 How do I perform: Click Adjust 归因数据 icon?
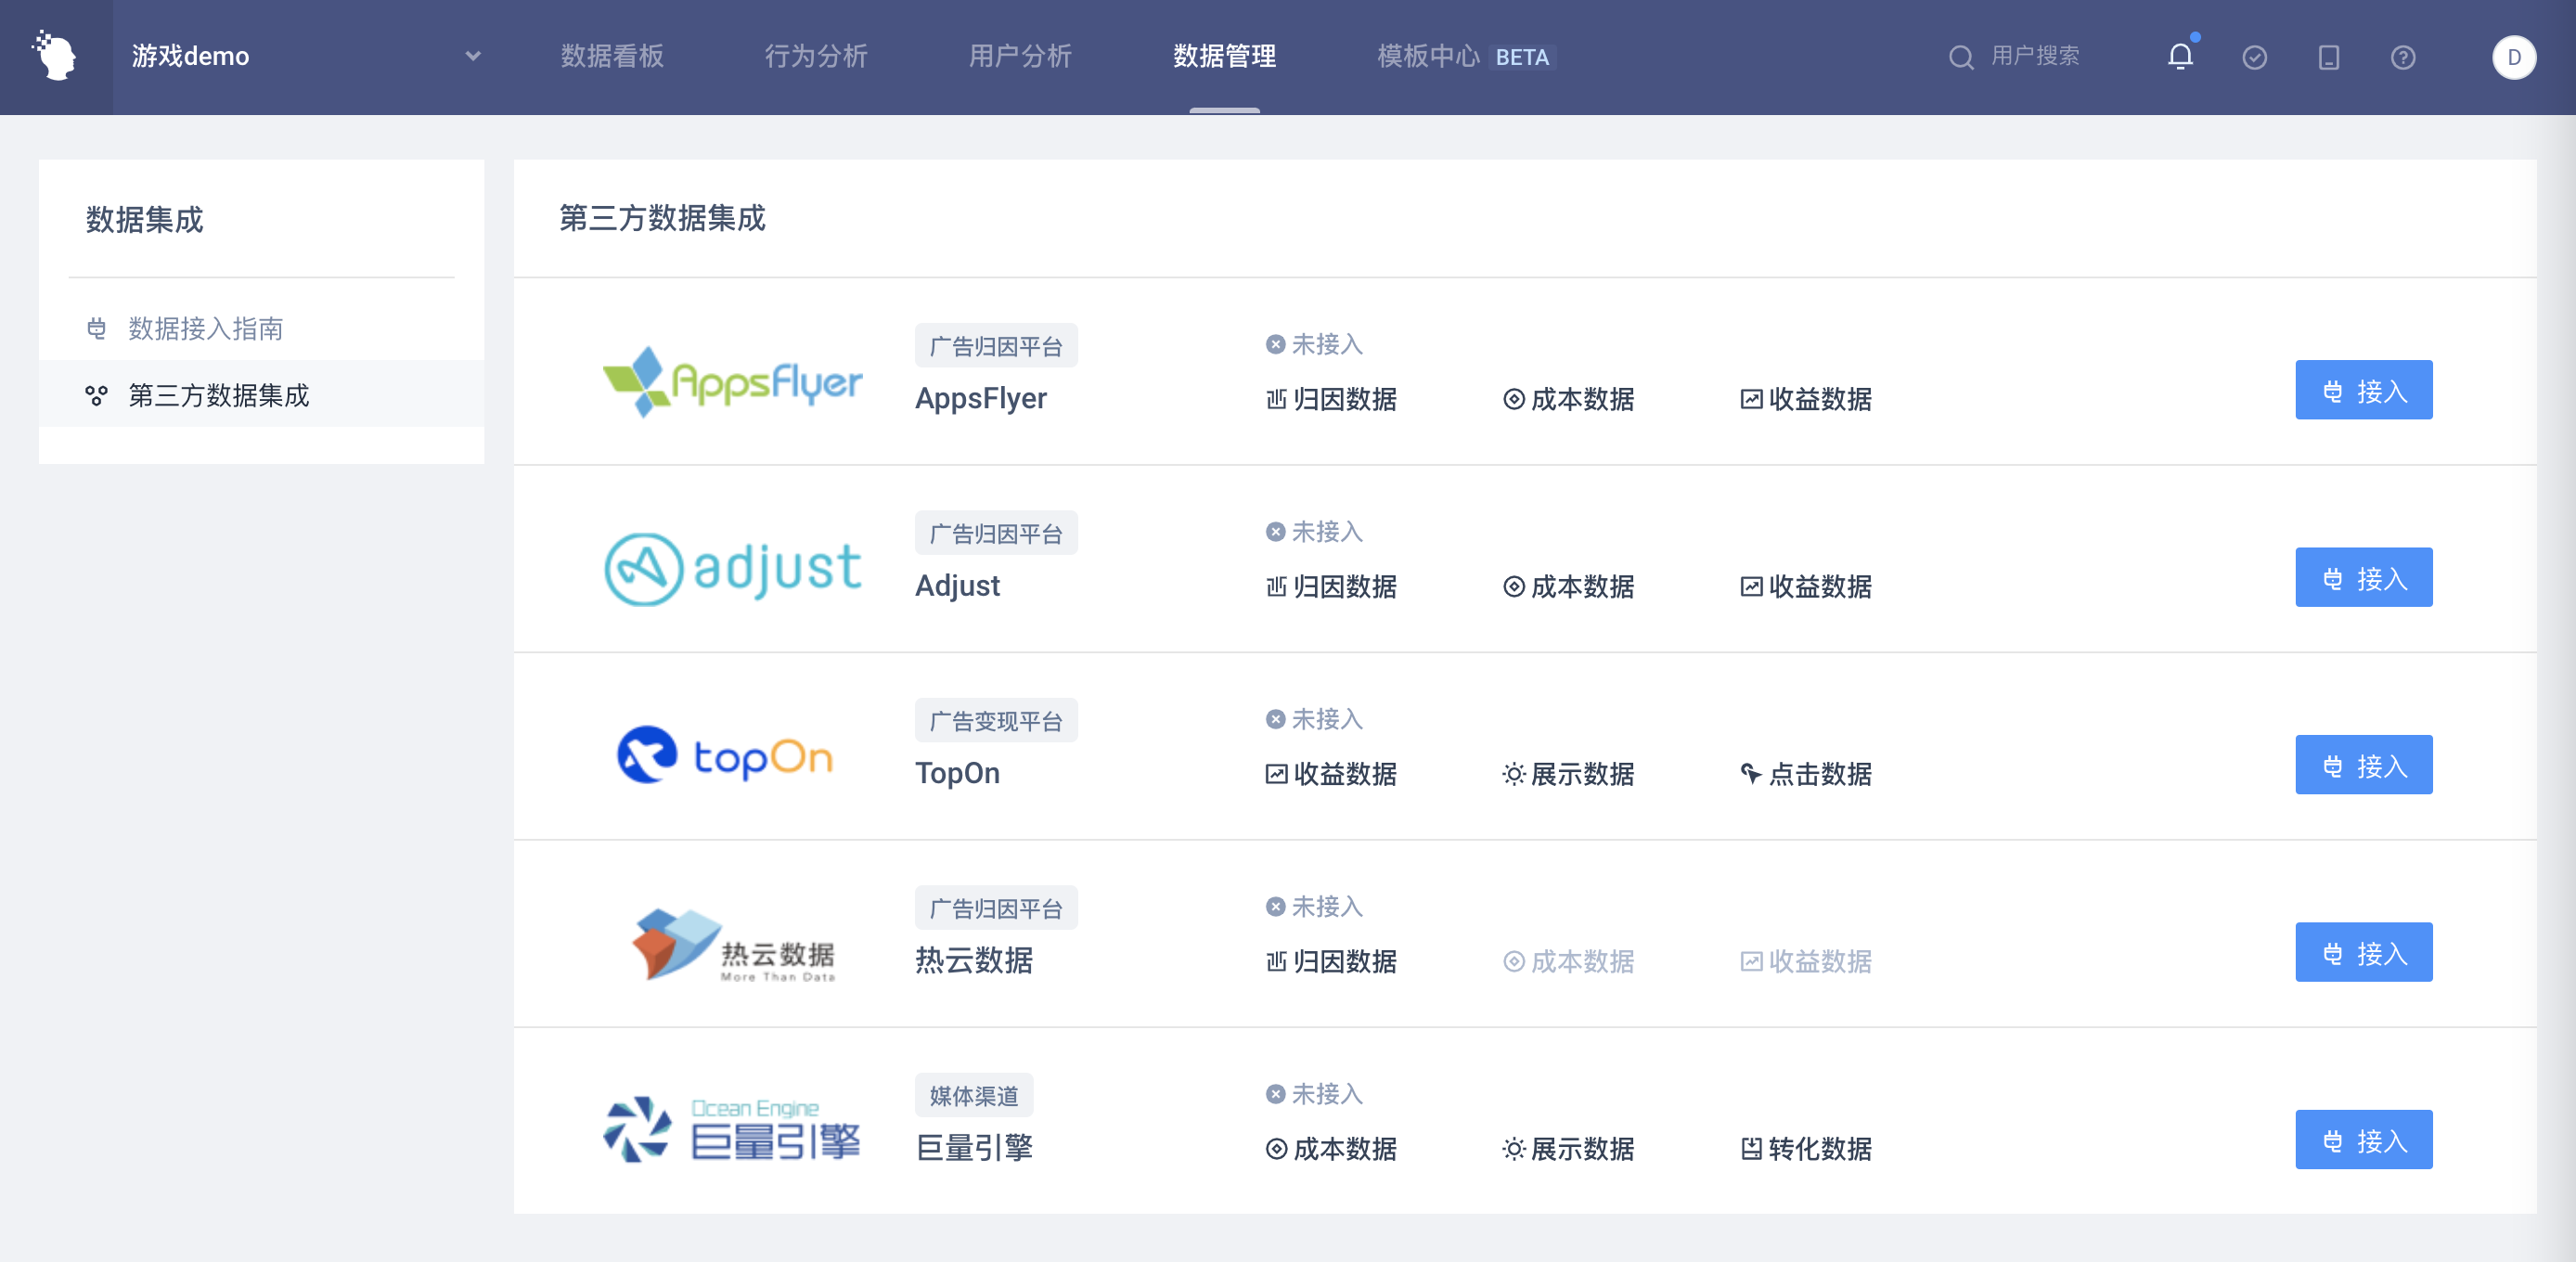[1276, 587]
